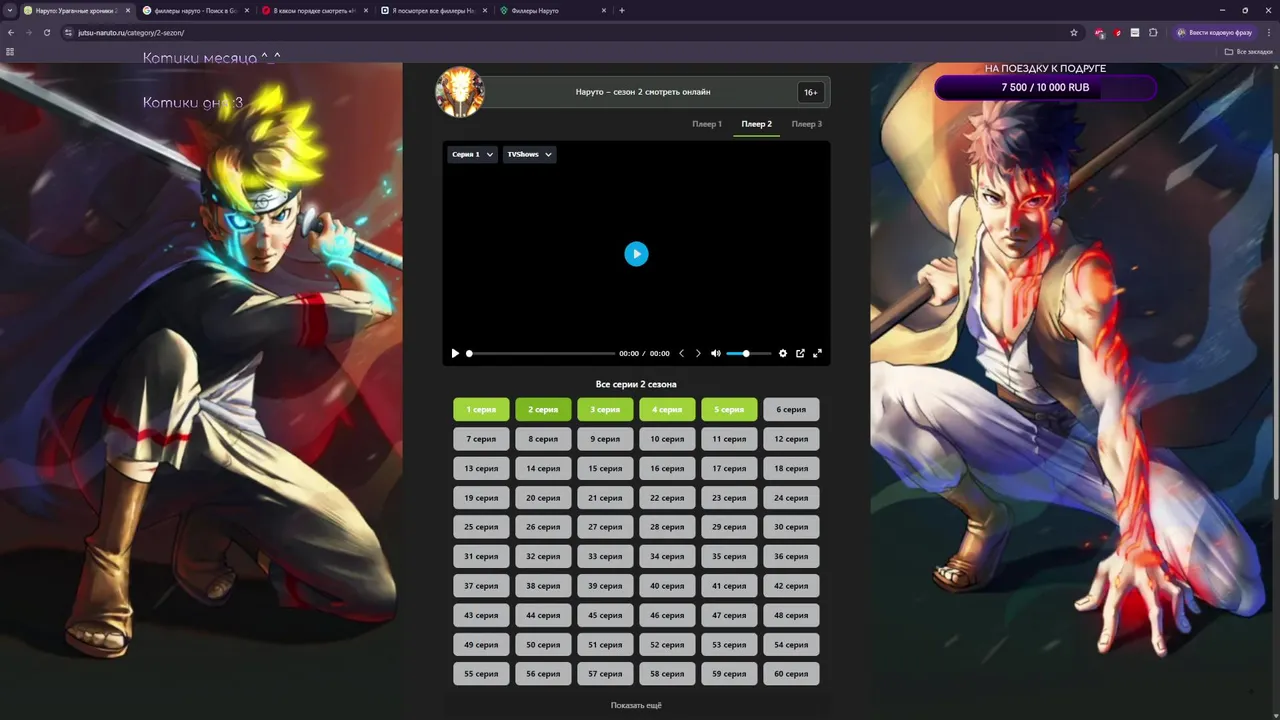Switch to the 'филлеры наруто' Google search tab
Screen dimensions: 1280x720
click(x=195, y=10)
